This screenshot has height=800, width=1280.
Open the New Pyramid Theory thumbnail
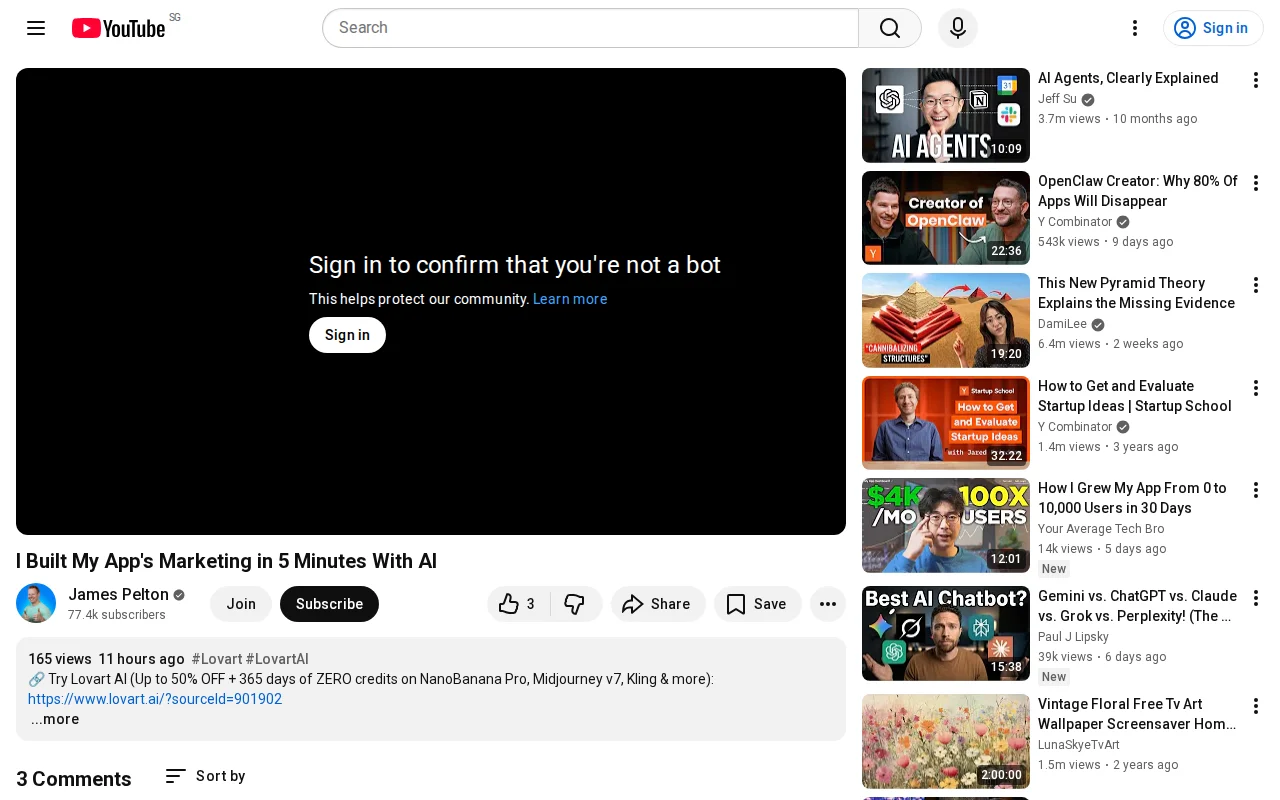(x=946, y=320)
